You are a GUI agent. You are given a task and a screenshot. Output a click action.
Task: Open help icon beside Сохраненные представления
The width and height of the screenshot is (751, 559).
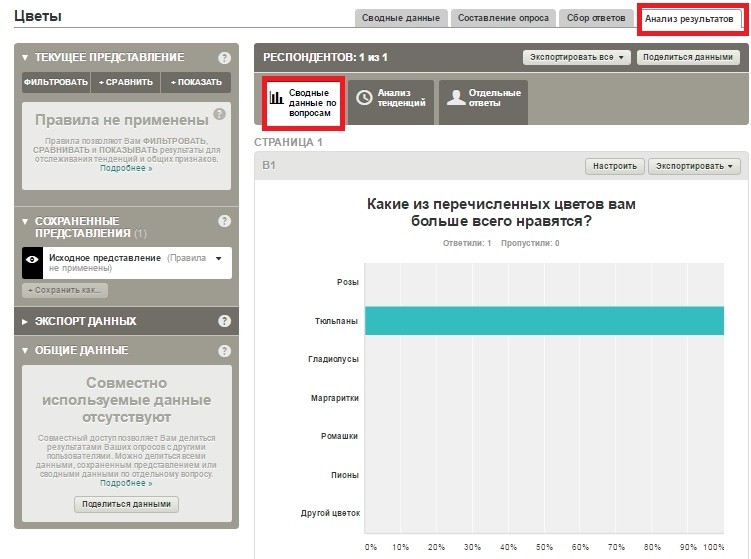point(224,221)
